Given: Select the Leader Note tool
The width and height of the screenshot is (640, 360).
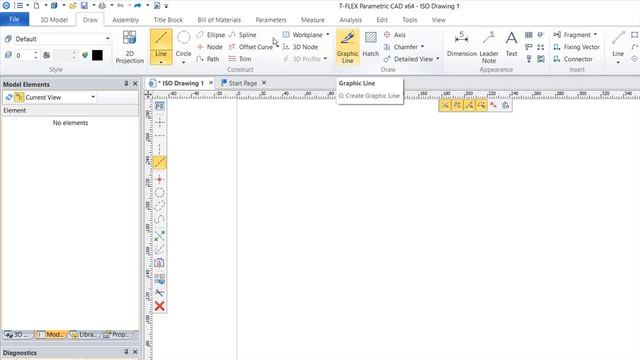Looking at the screenshot, I should [x=489, y=47].
